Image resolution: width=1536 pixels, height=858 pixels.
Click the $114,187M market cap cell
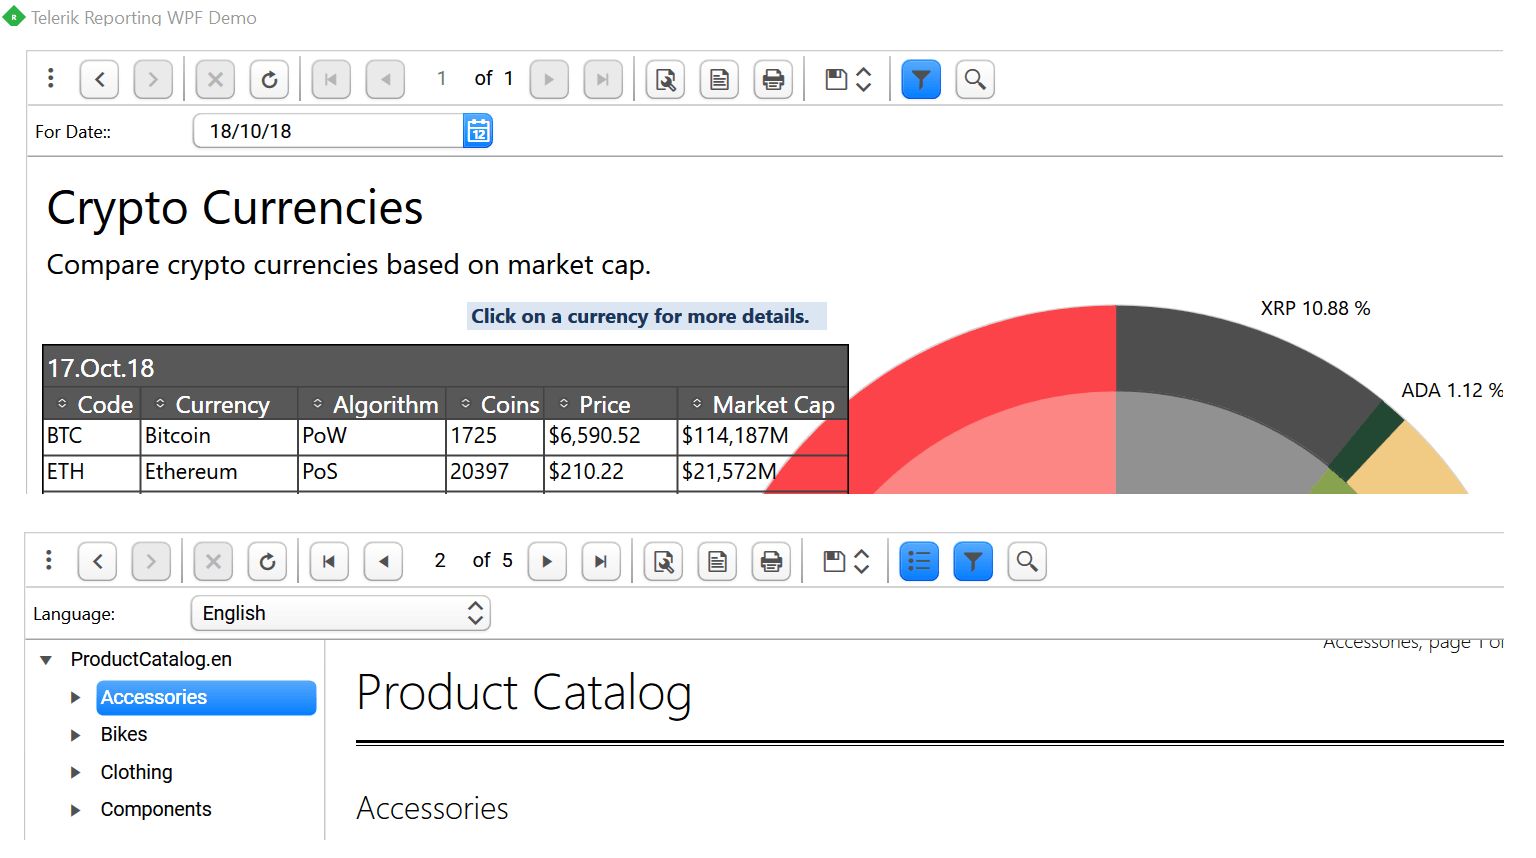[763, 436]
